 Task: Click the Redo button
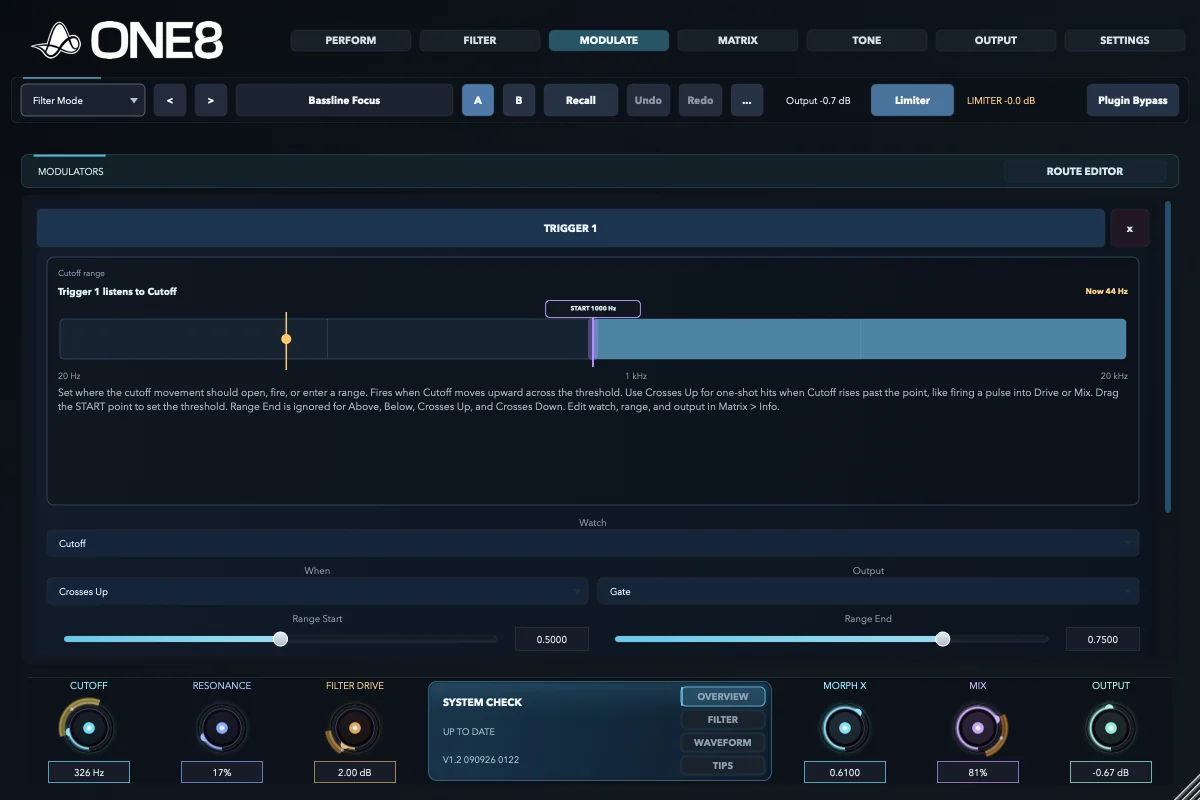click(x=700, y=100)
